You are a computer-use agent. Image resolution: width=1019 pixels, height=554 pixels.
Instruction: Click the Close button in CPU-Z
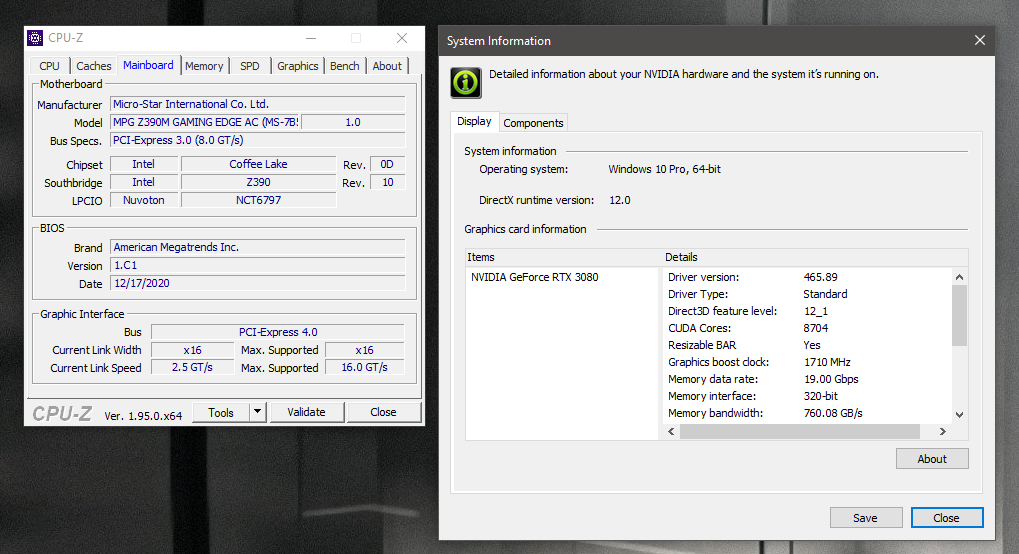[x=383, y=412]
